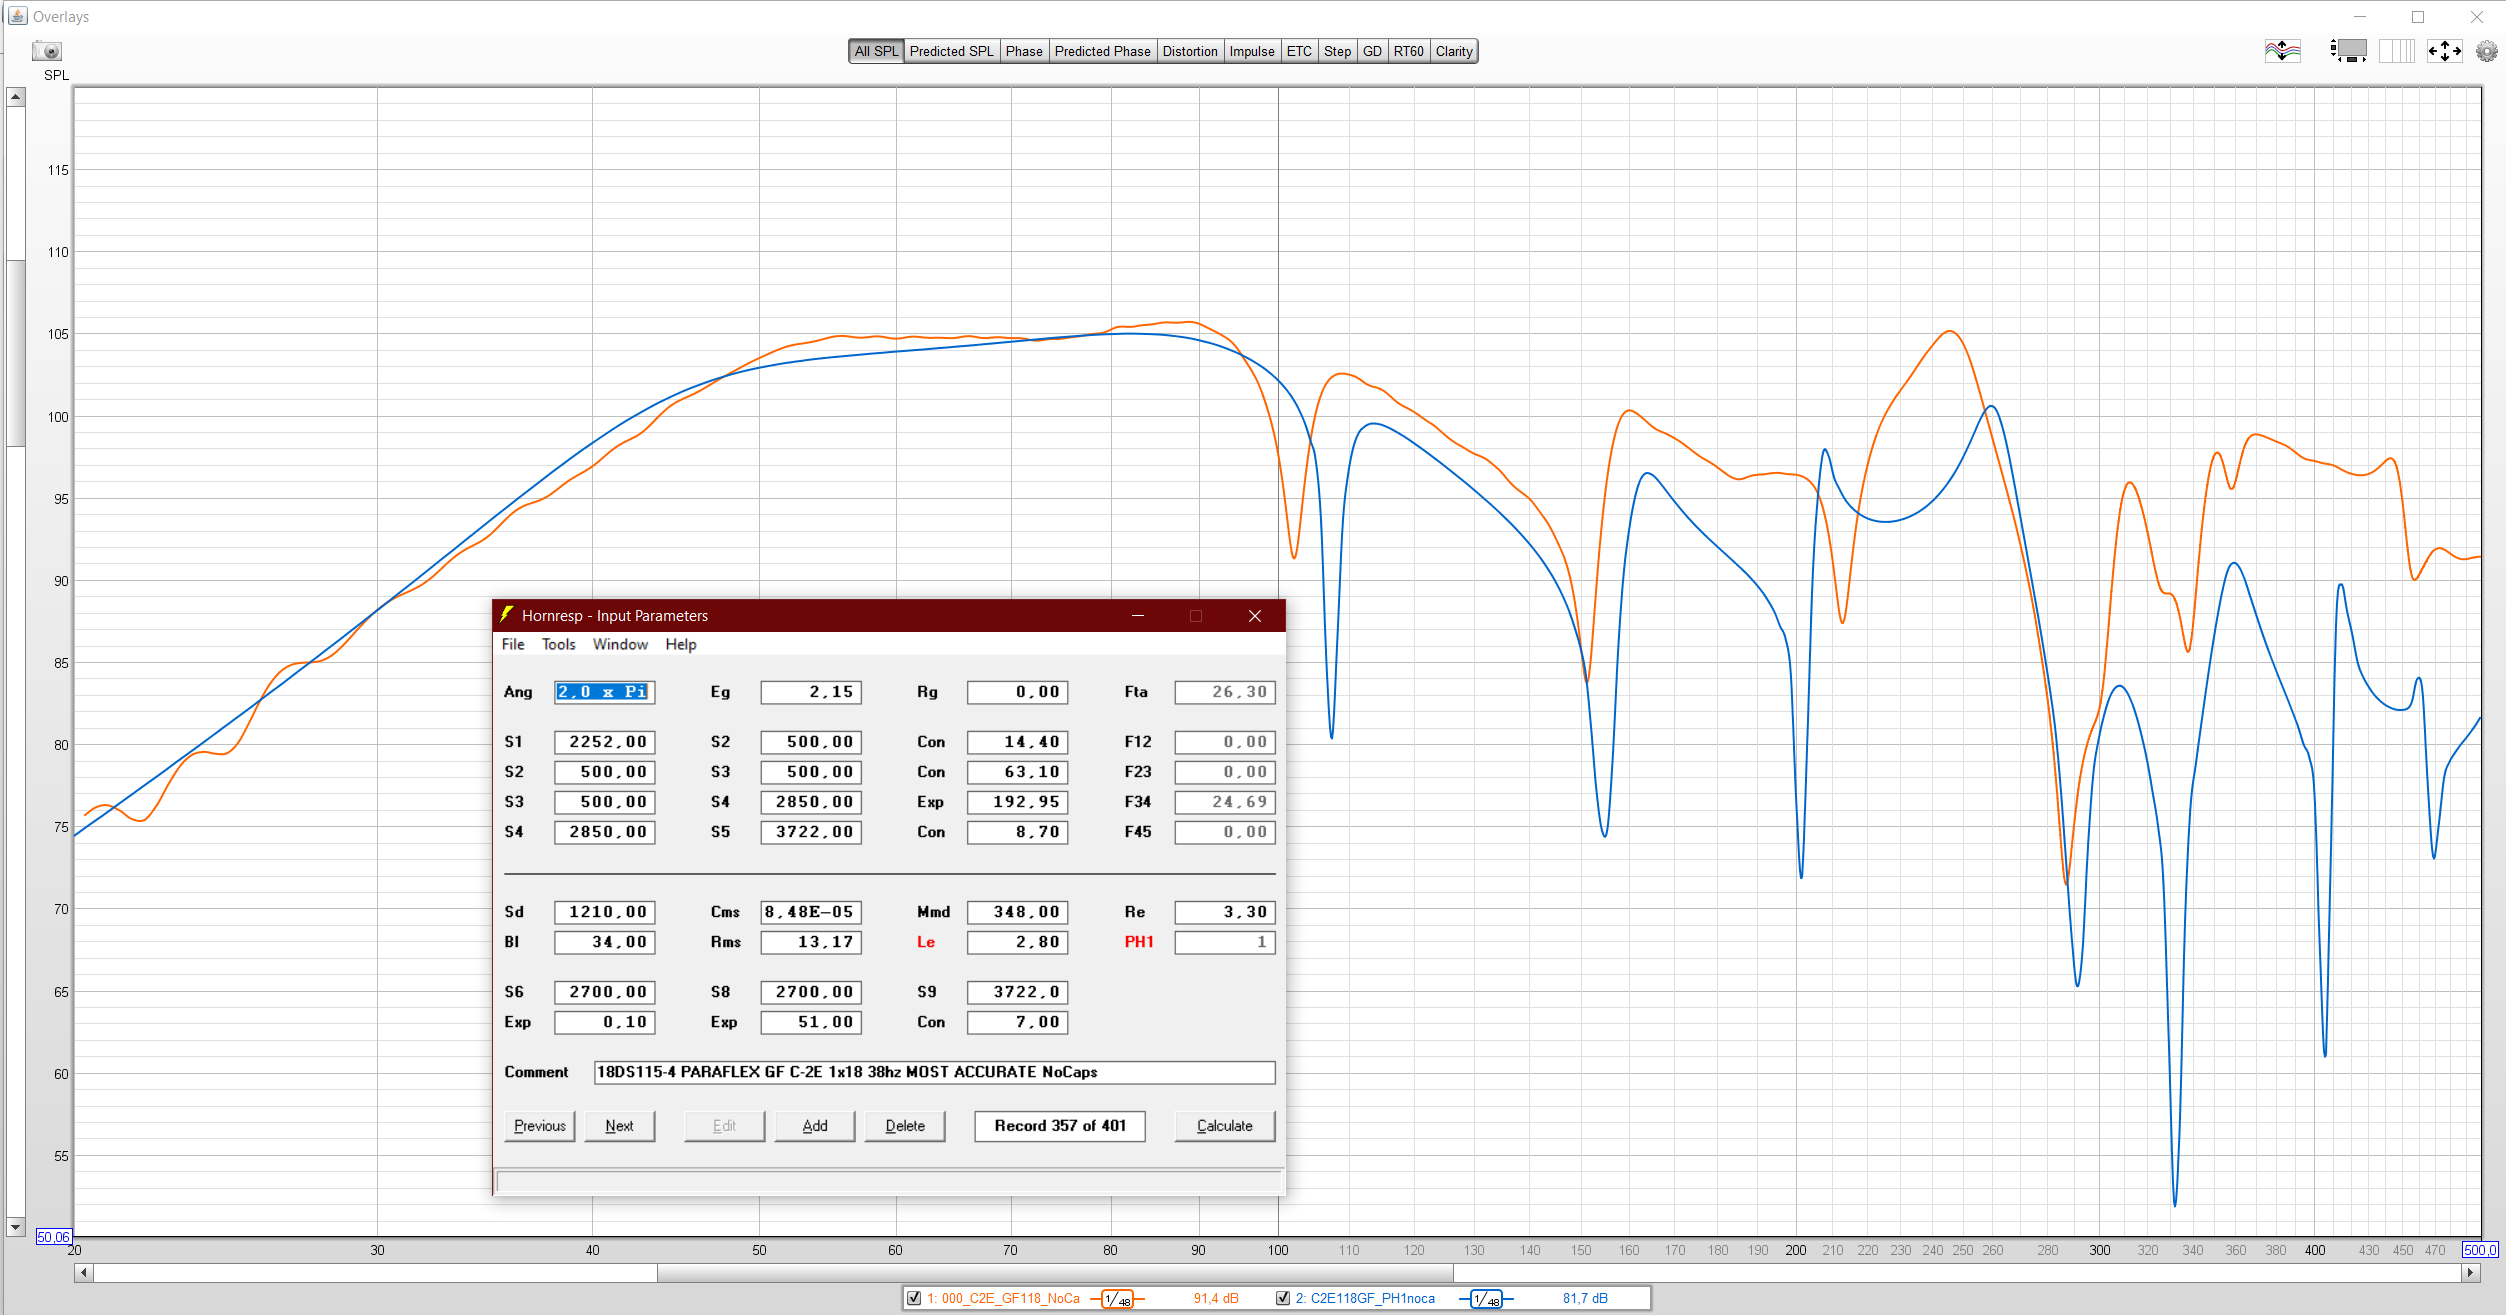The width and height of the screenshot is (2506, 1315).
Task: Open the Distortion tab
Action: pos(1190,51)
